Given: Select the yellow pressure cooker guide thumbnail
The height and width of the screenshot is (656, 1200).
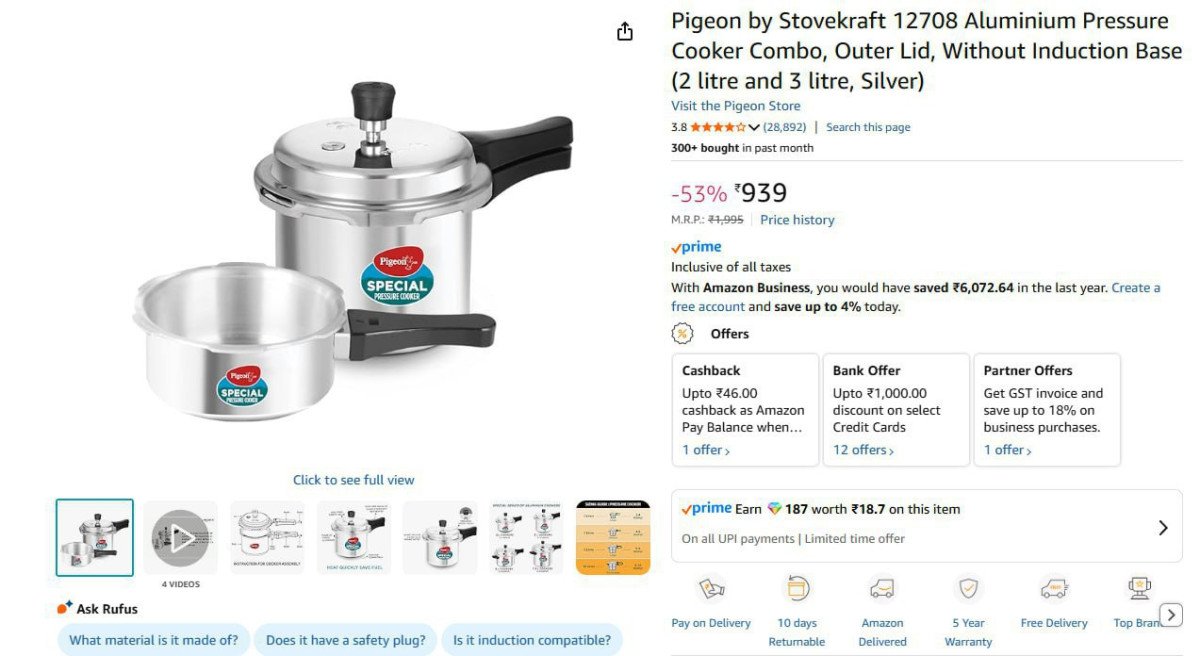Looking at the screenshot, I should (x=613, y=537).
